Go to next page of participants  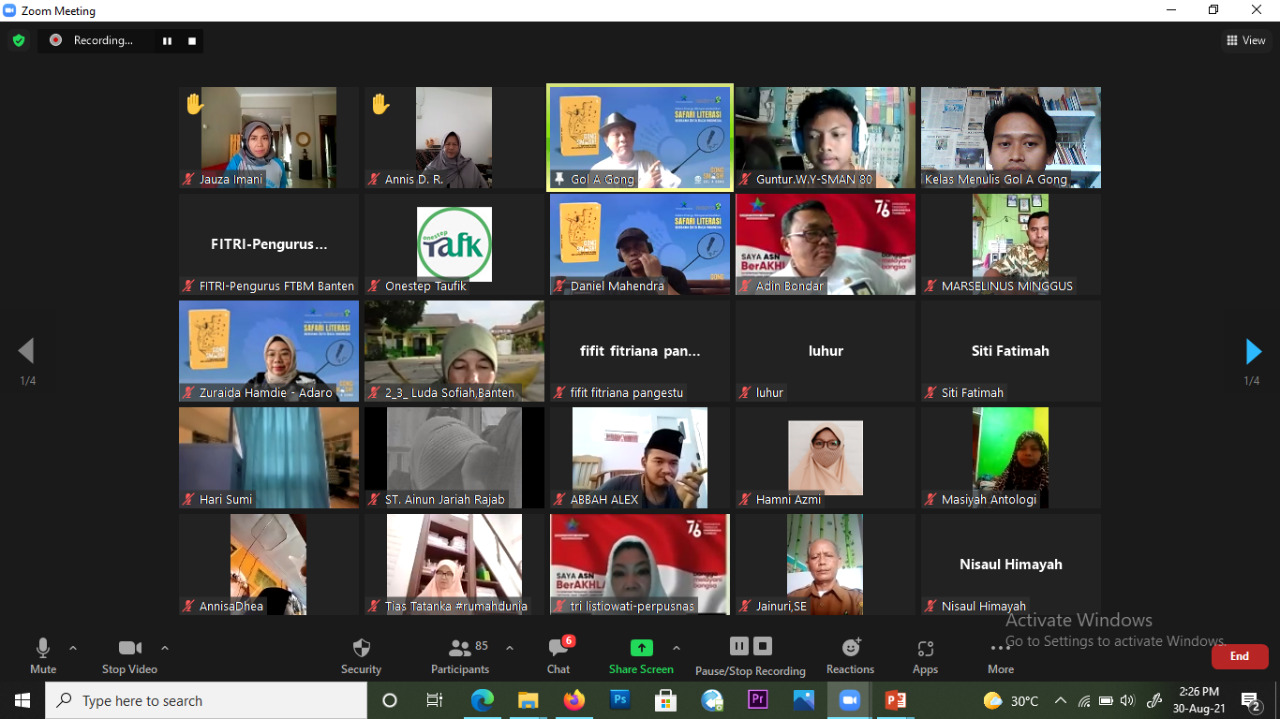pos(1253,351)
